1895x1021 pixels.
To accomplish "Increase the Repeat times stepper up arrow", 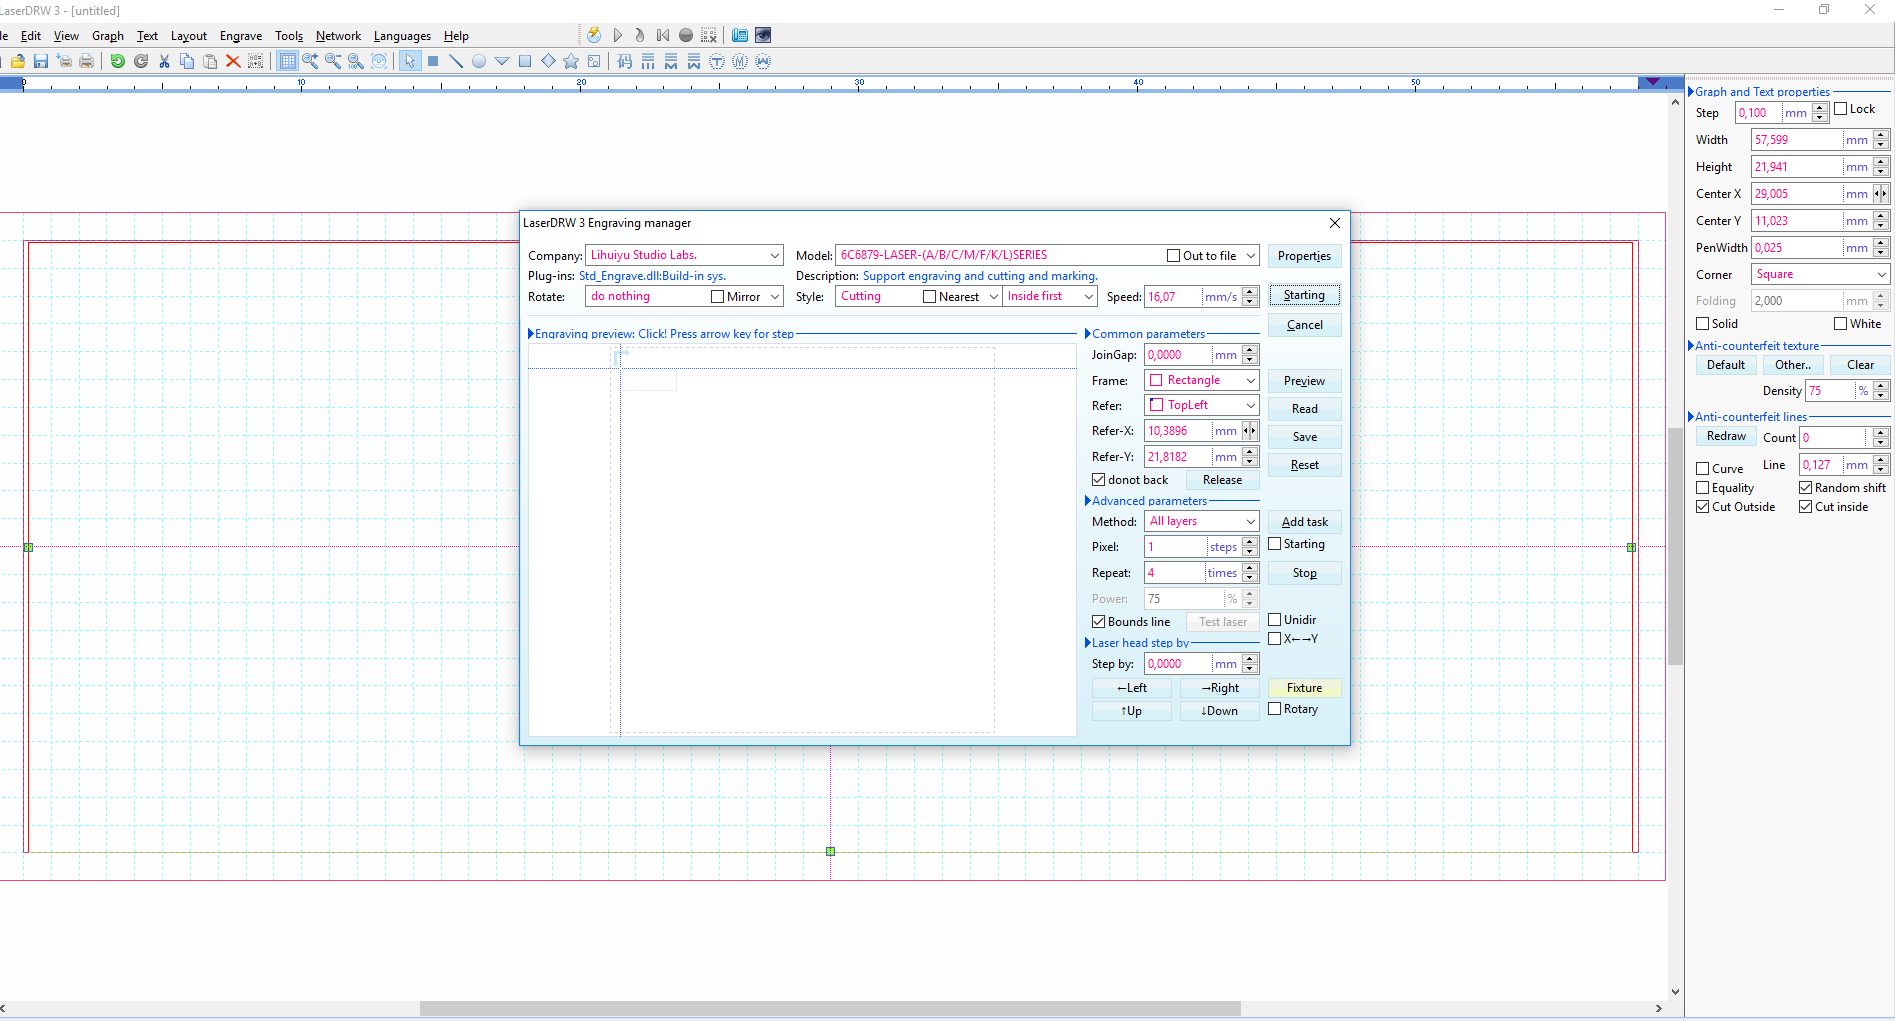I will (x=1250, y=568).
